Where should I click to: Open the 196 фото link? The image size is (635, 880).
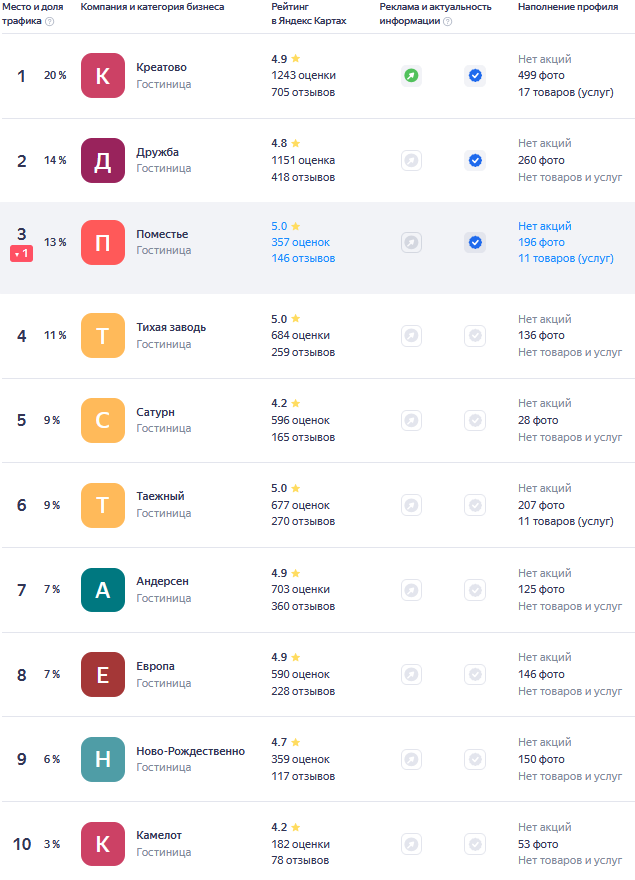click(541, 242)
